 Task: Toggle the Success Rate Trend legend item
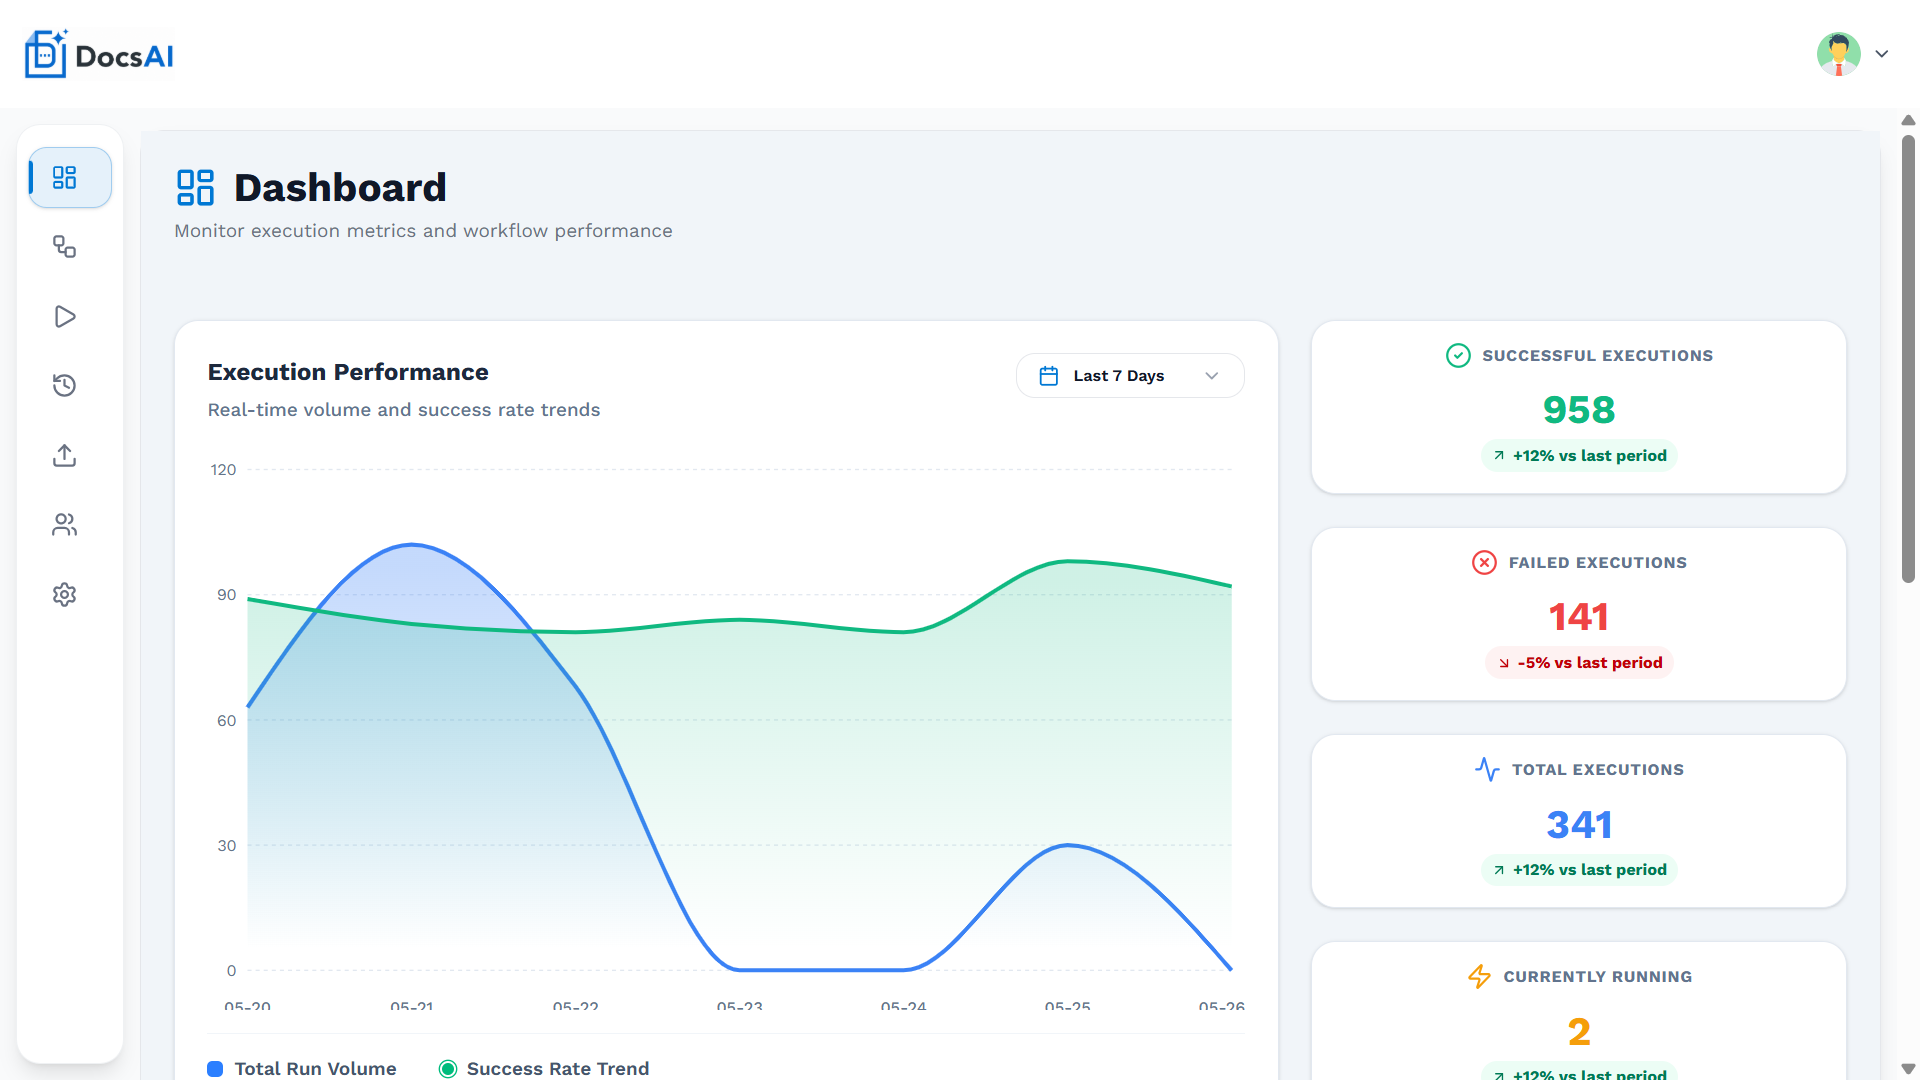[544, 1068]
